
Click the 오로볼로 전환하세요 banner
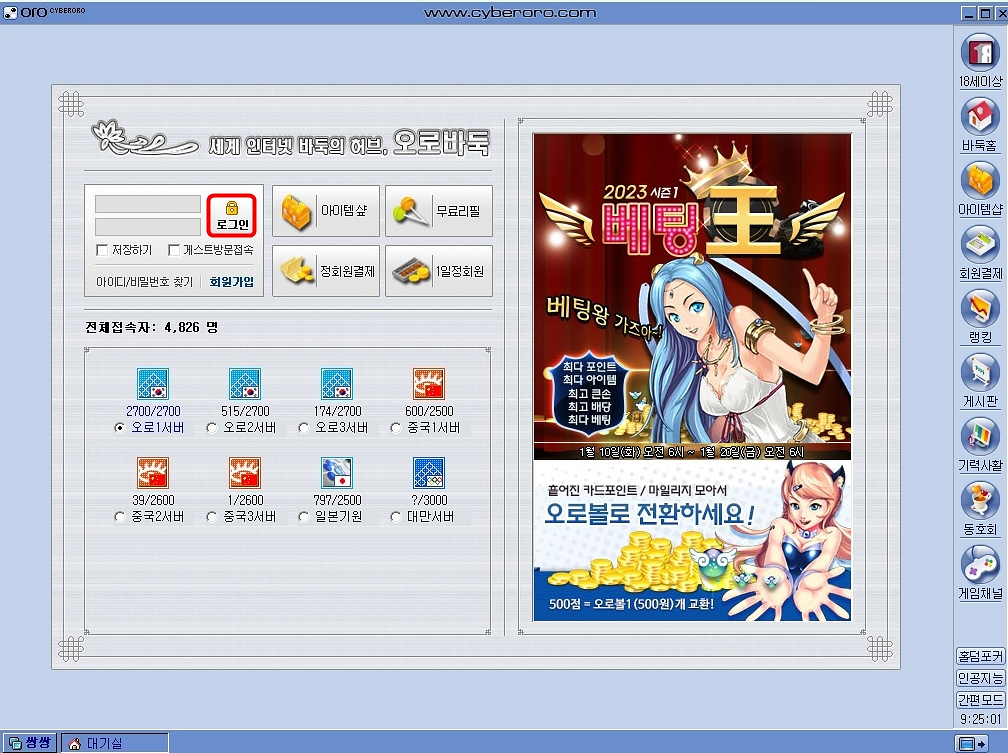pos(692,540)
